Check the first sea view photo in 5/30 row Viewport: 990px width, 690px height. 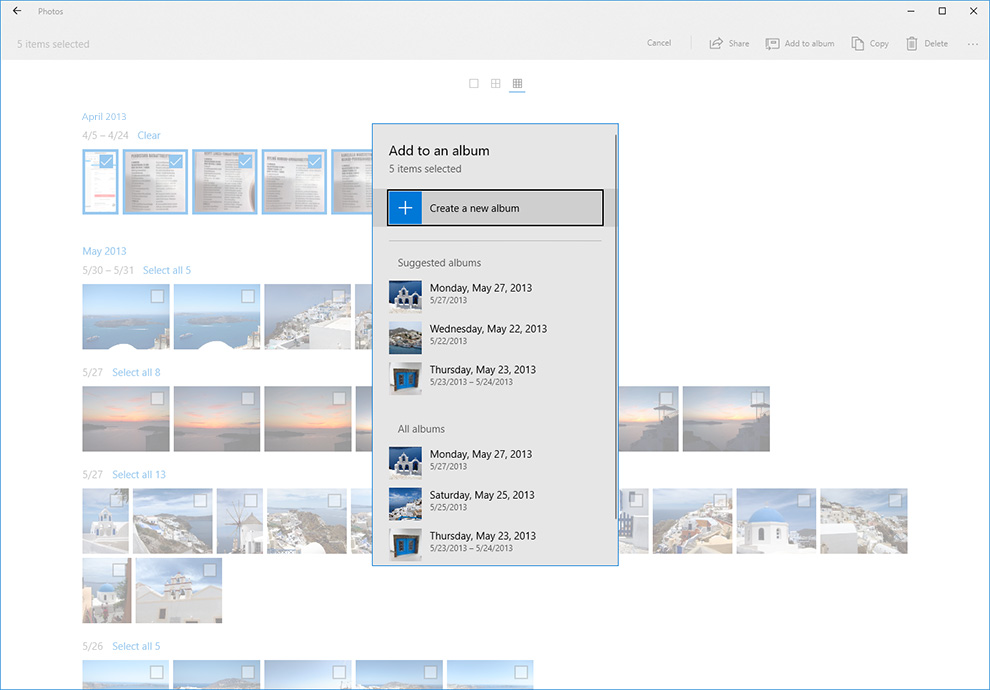[x=157, y=296]
